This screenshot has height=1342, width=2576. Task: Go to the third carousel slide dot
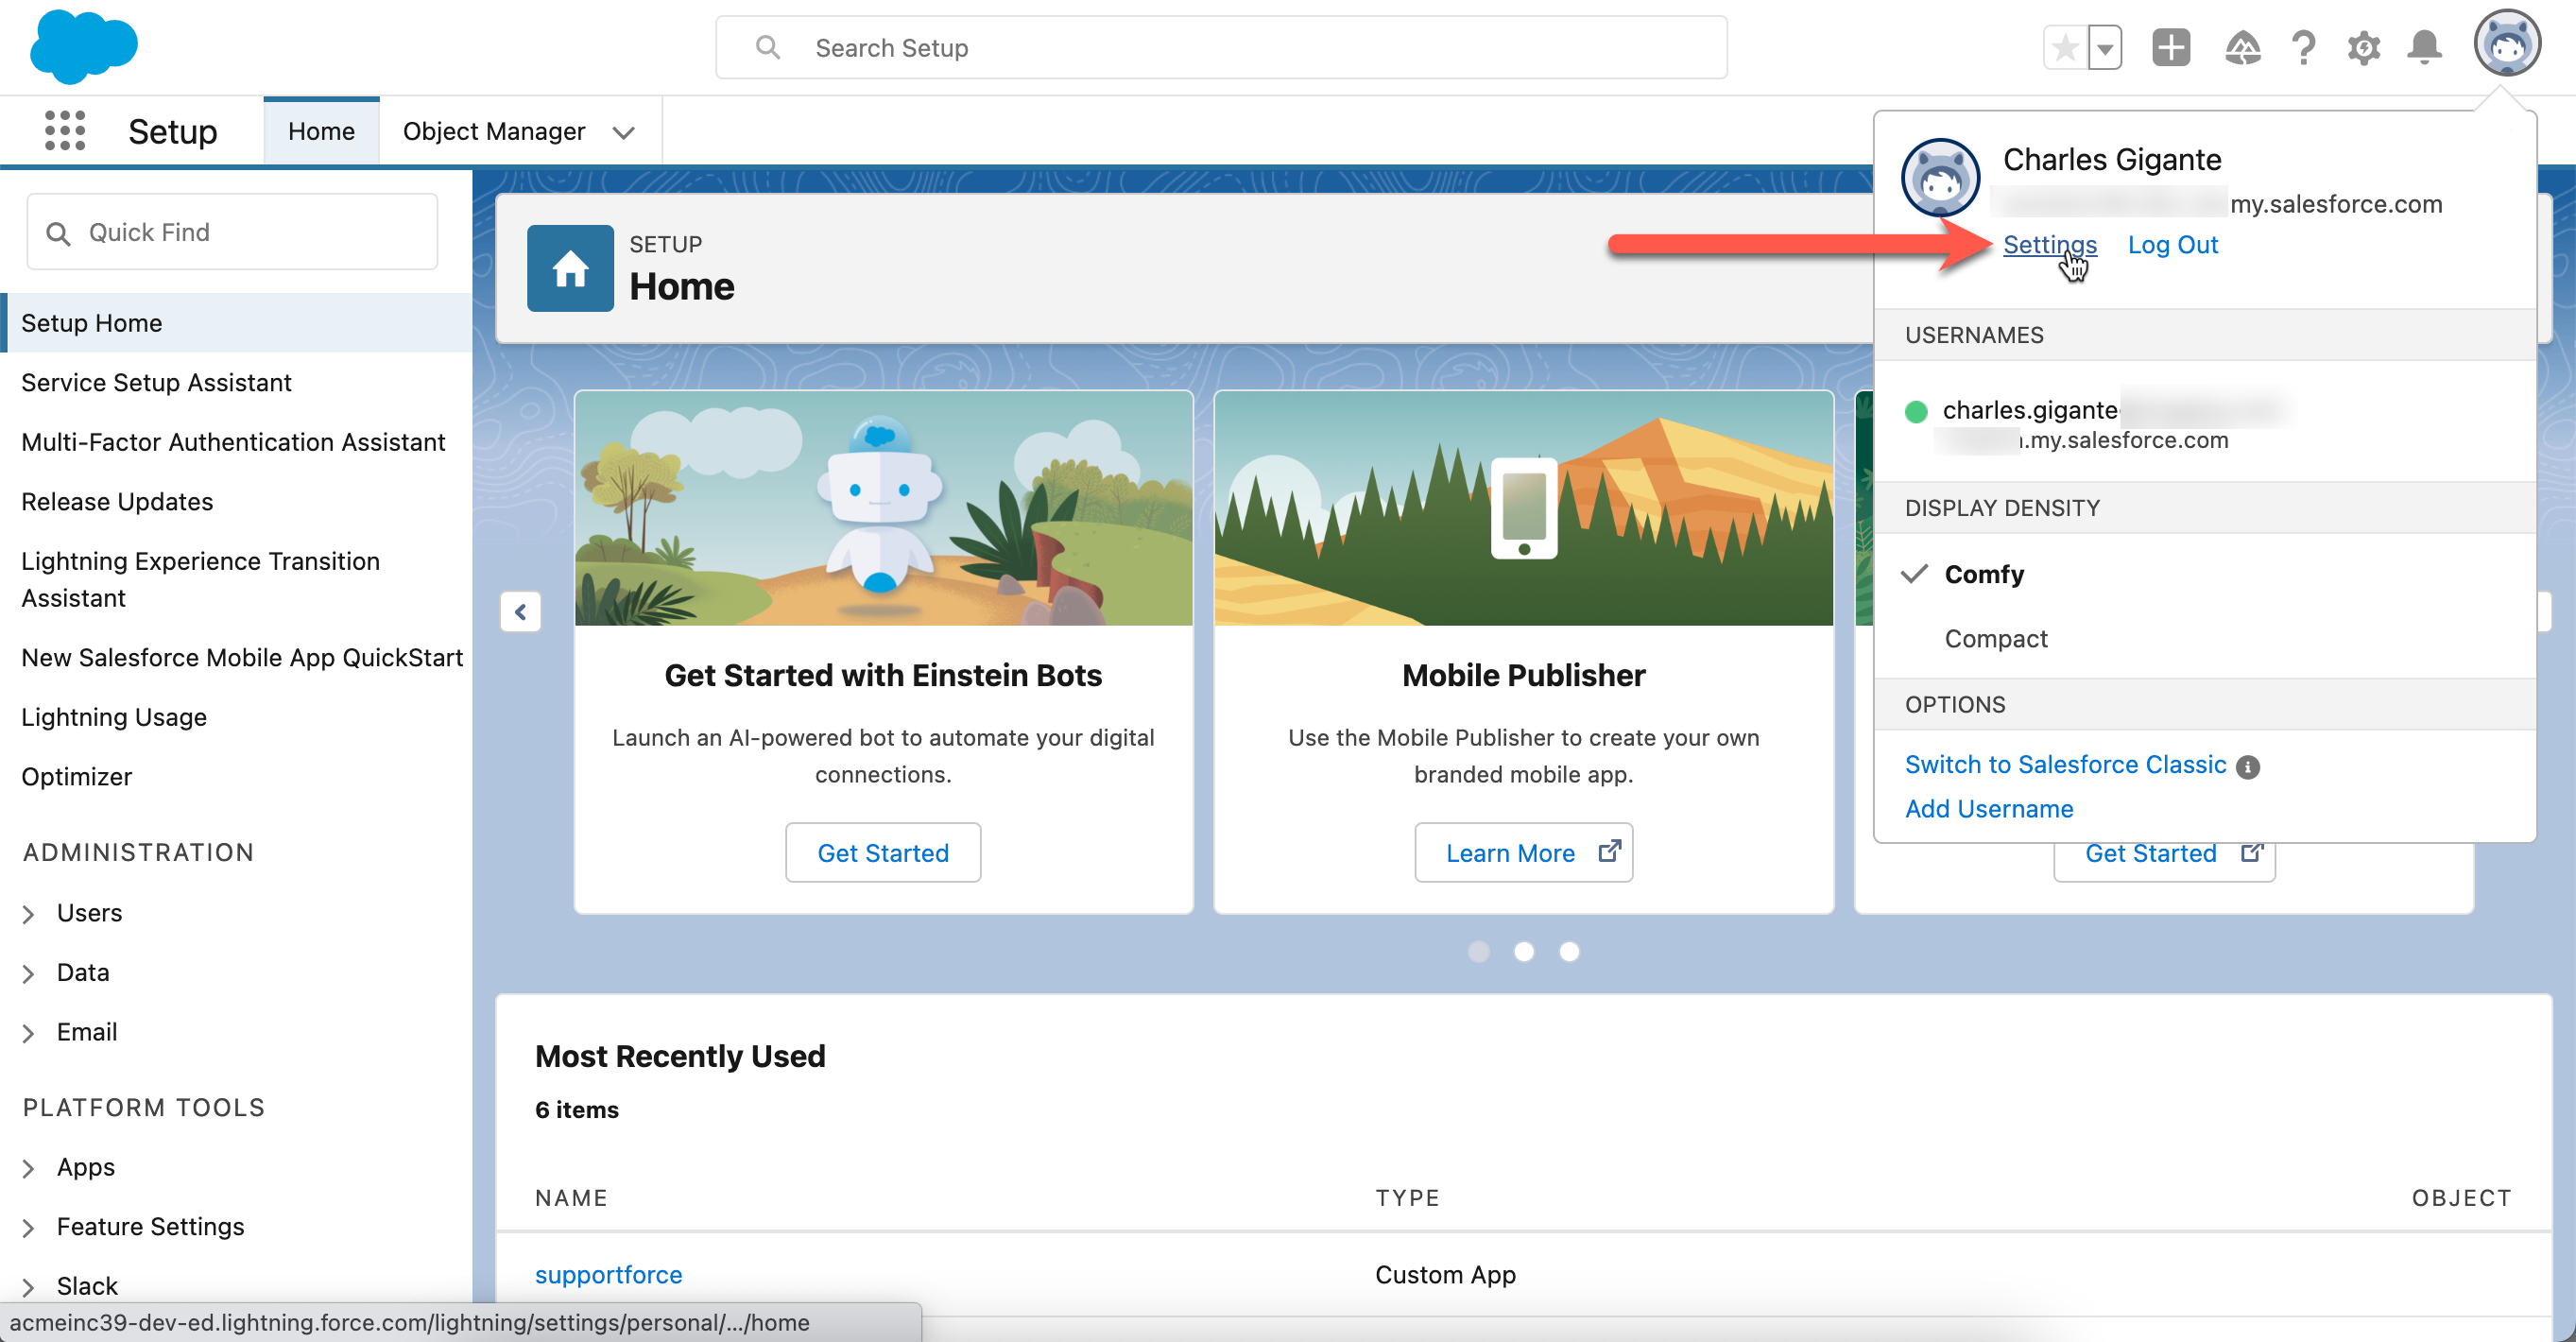pyautogui.click(x=1570, y=951)
